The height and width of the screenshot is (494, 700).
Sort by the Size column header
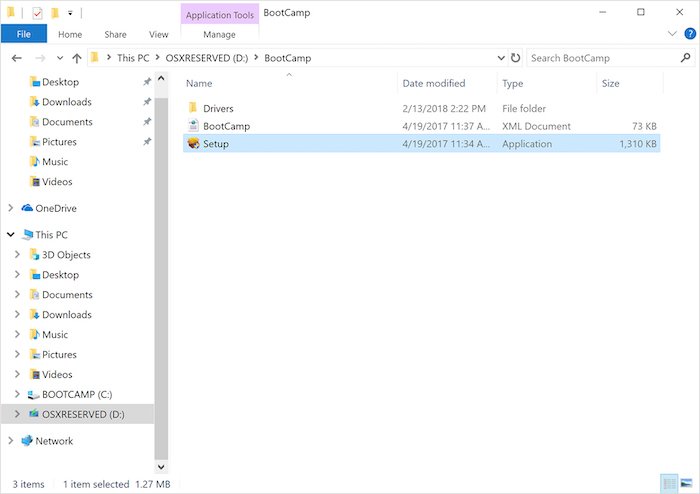click(x=610, y=83)
